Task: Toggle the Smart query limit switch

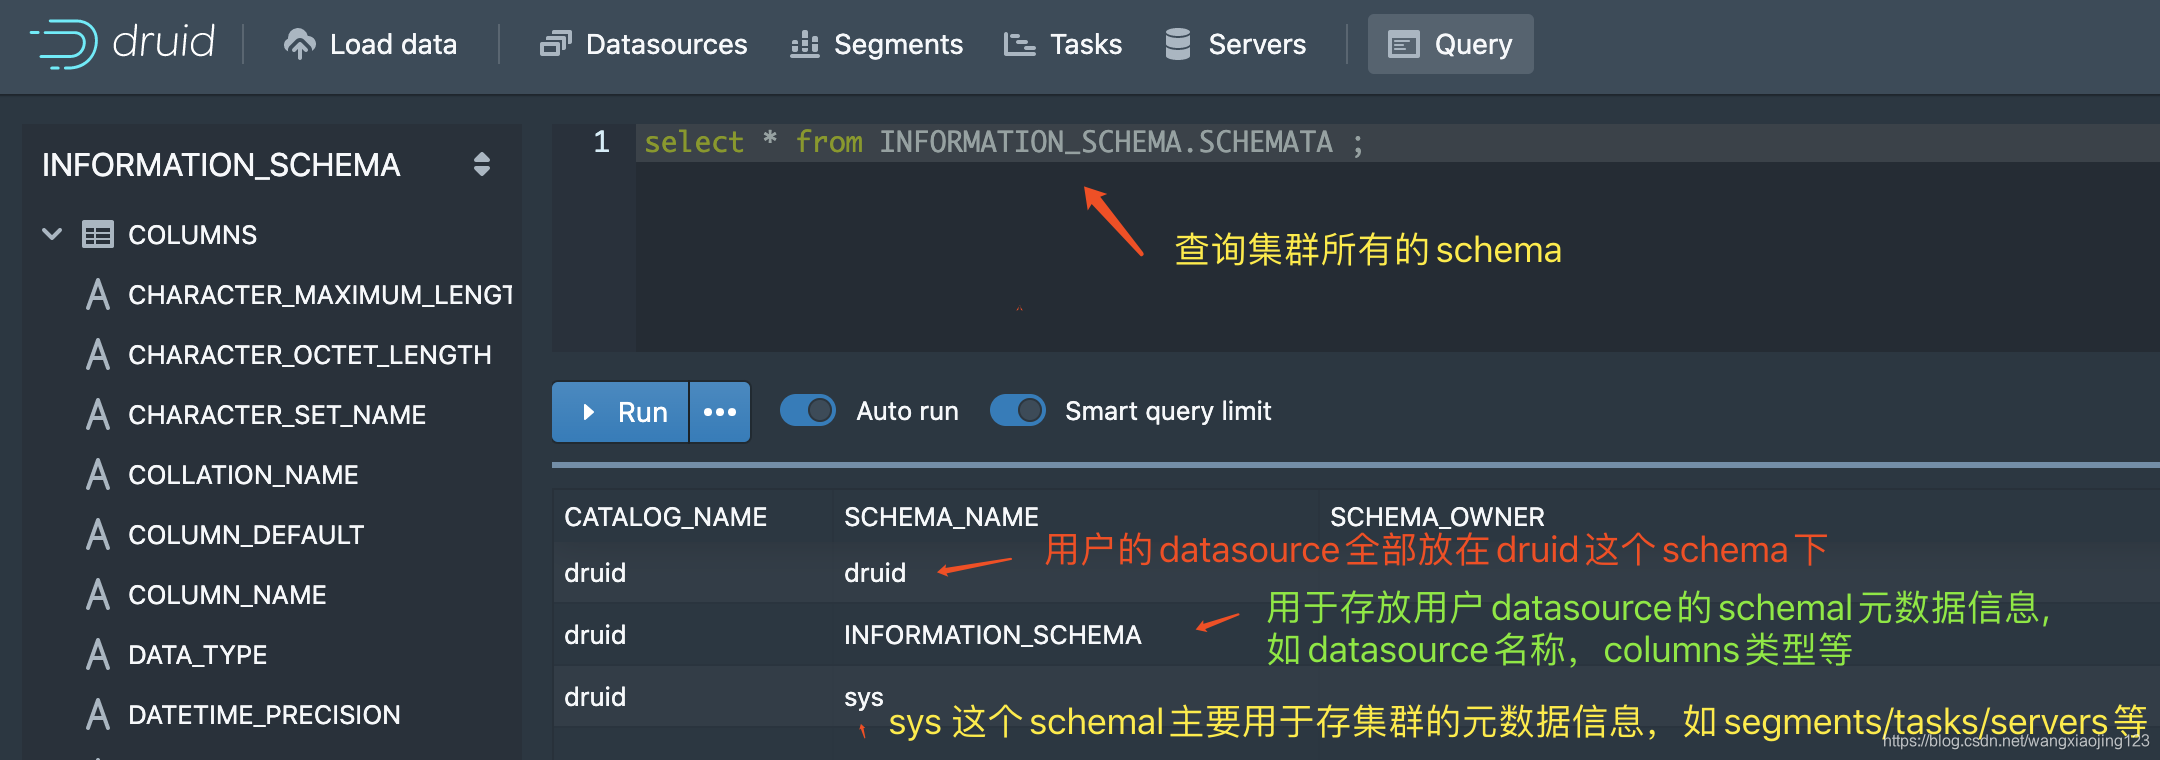Action: coord(1017,411)
